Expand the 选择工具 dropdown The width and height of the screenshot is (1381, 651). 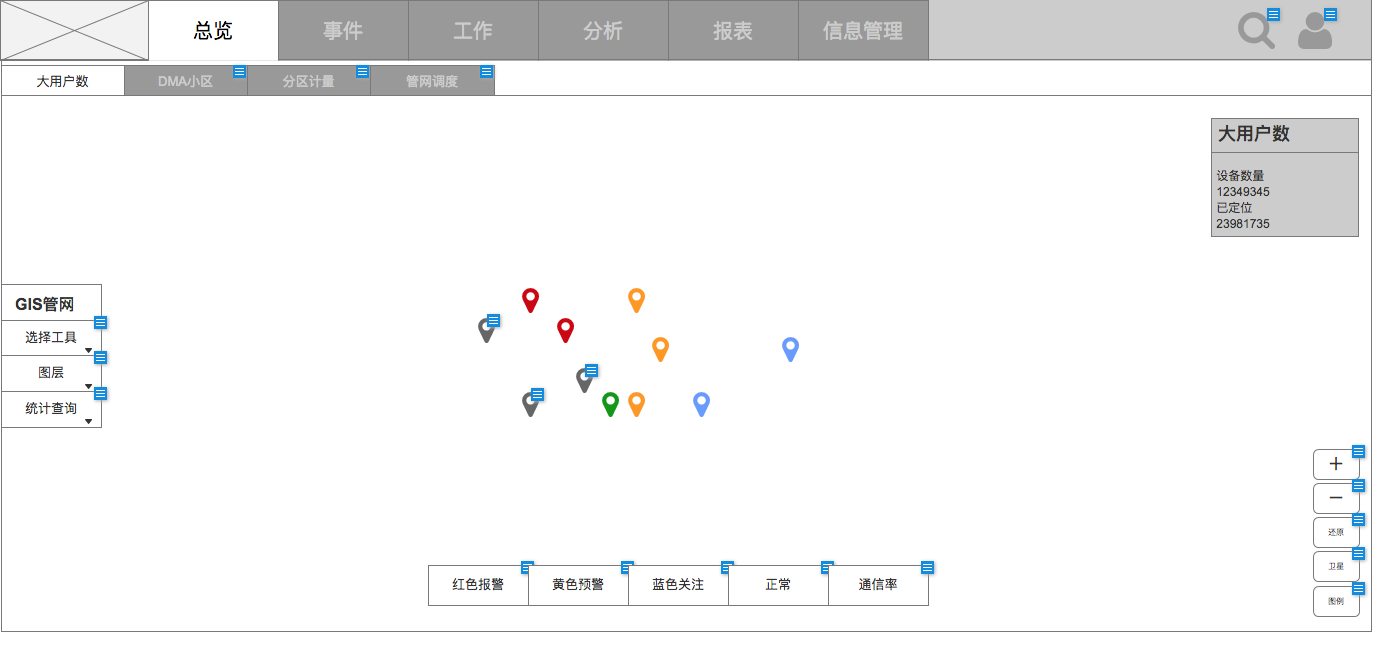(x=51, y=338)
